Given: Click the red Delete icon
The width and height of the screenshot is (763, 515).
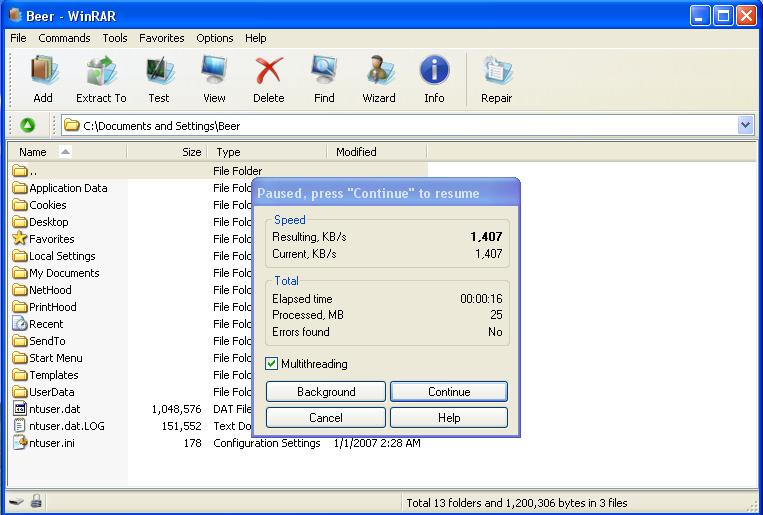Looking at the screenshot, I should 269,71.
